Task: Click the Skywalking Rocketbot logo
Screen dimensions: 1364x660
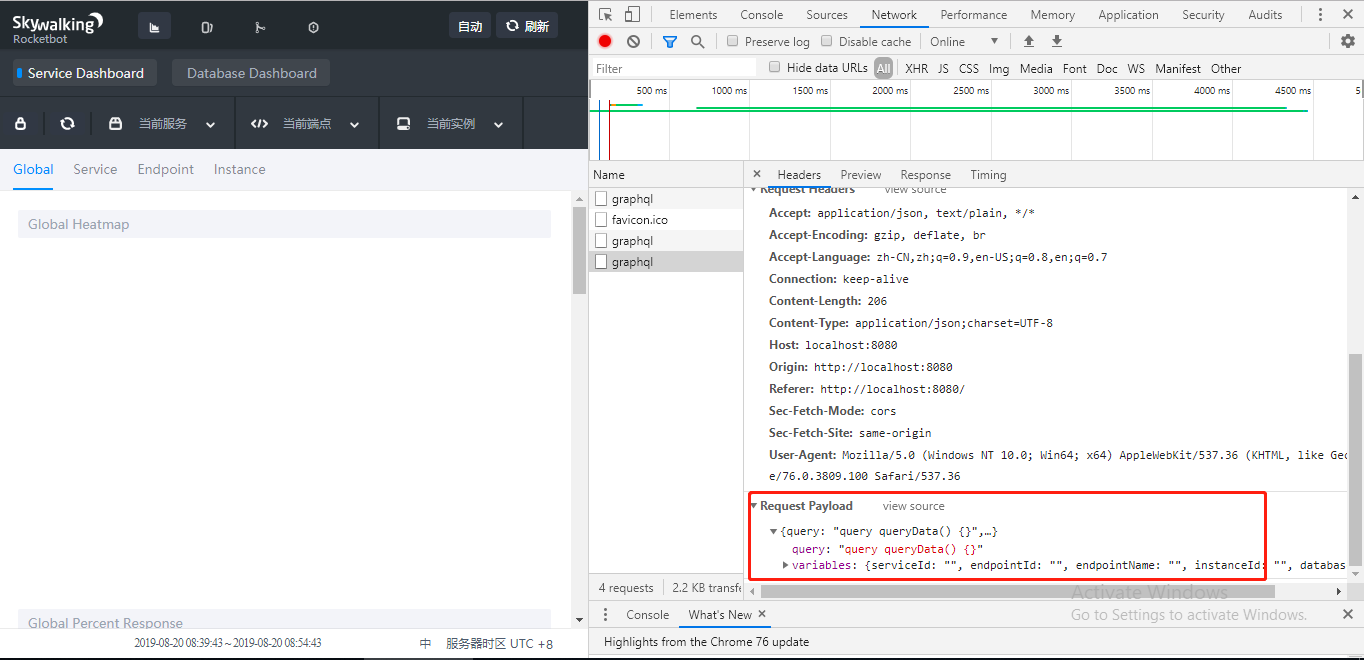Action: click(x=57, y=28)
